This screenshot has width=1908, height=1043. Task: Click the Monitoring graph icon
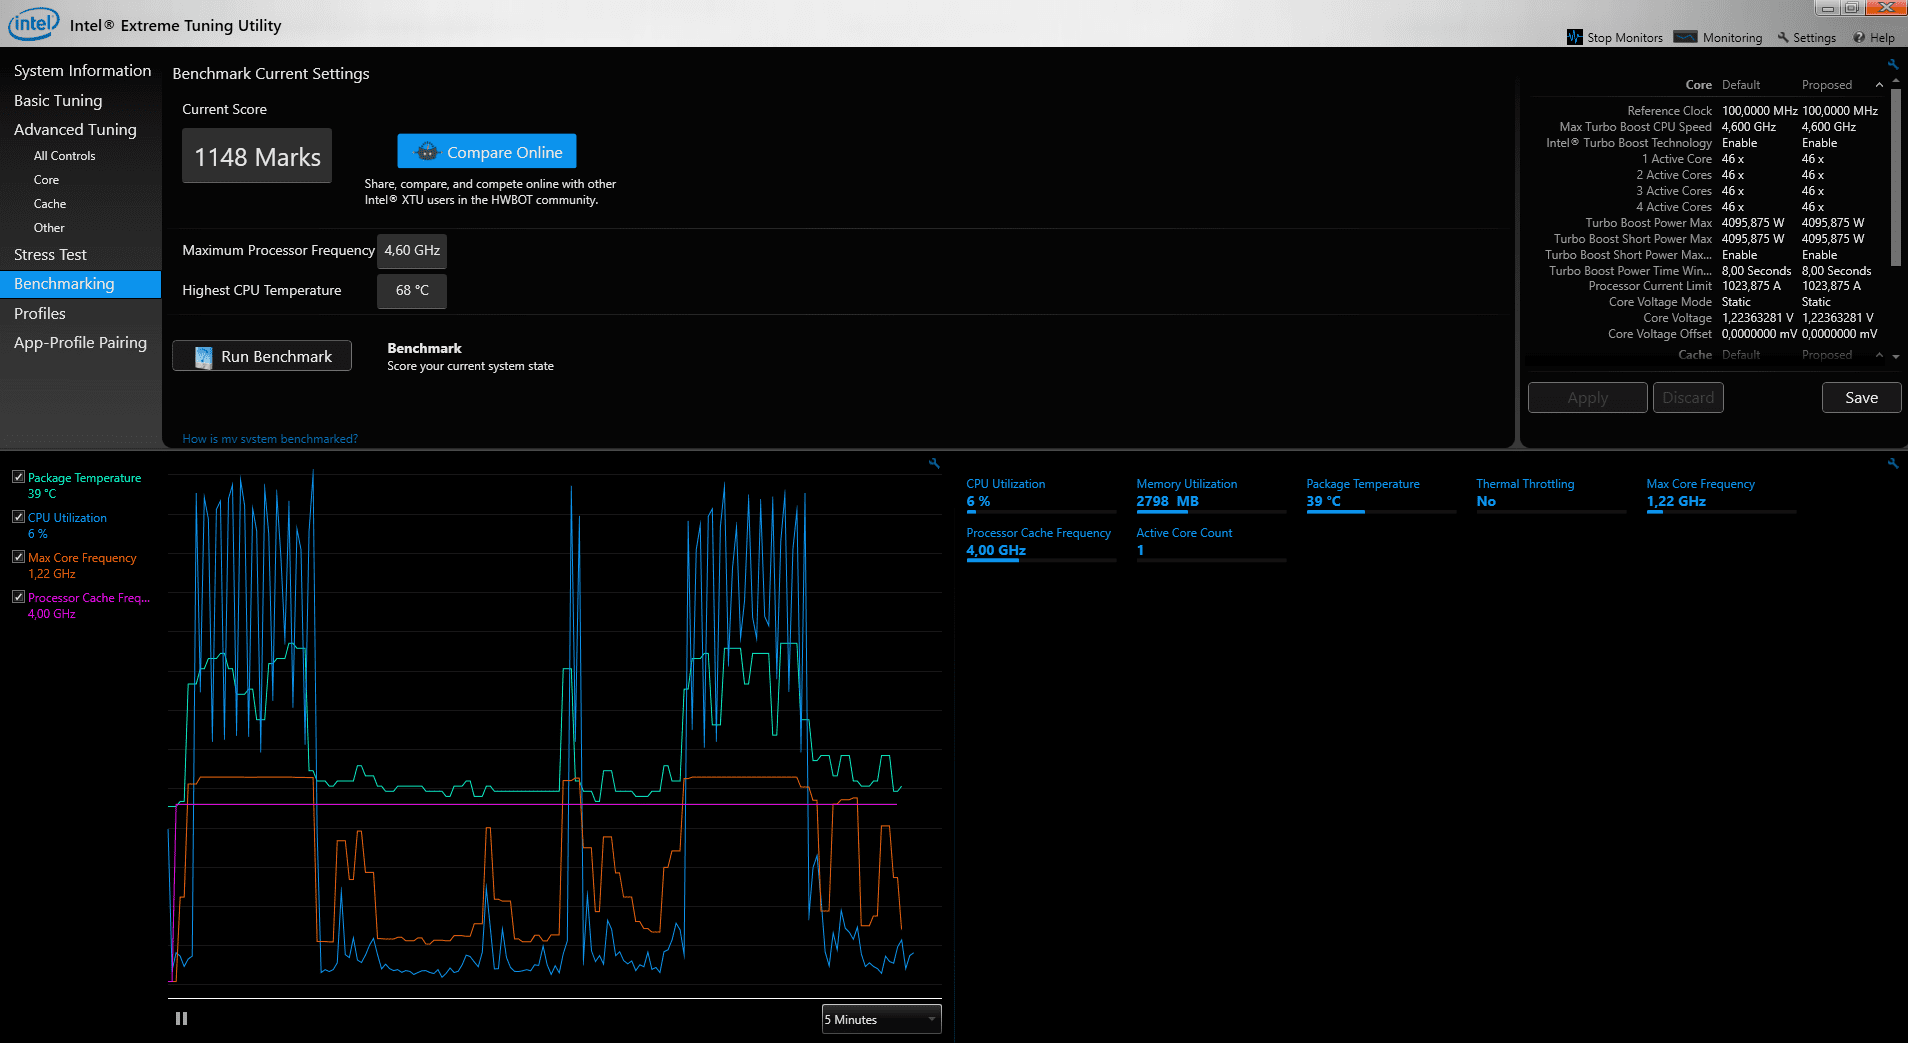pyautogui.click(x=1686, y=37)
